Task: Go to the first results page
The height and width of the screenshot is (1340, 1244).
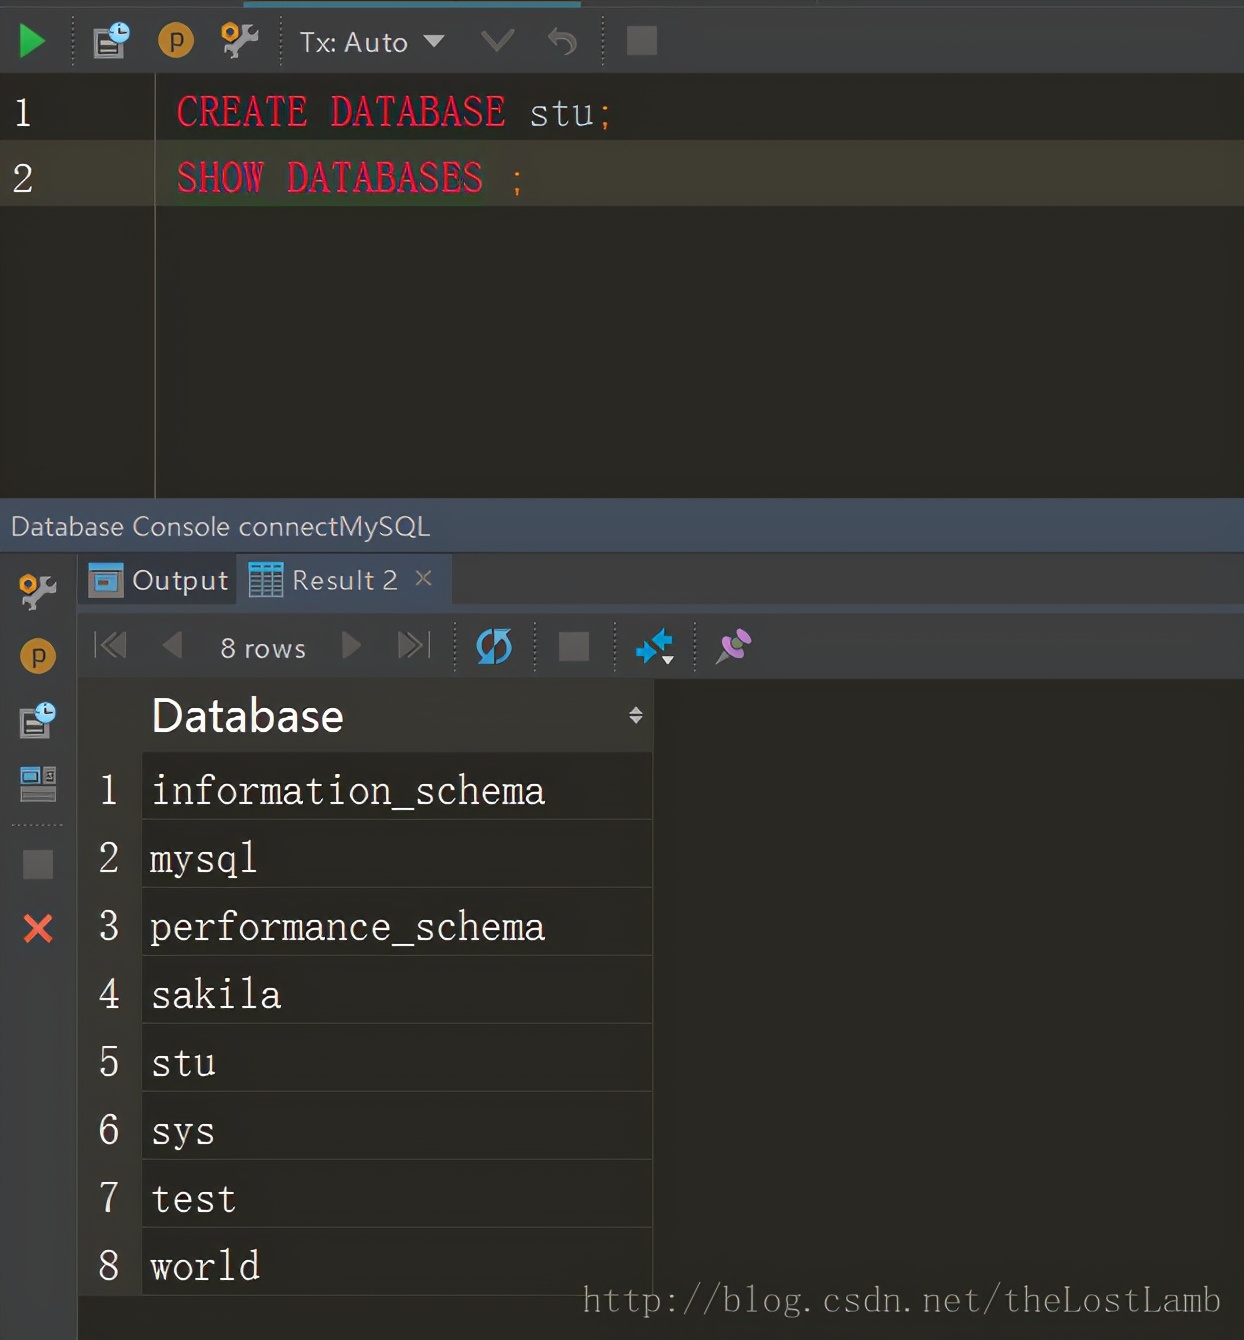Action: pyautogui.click(x=110, y=646)
